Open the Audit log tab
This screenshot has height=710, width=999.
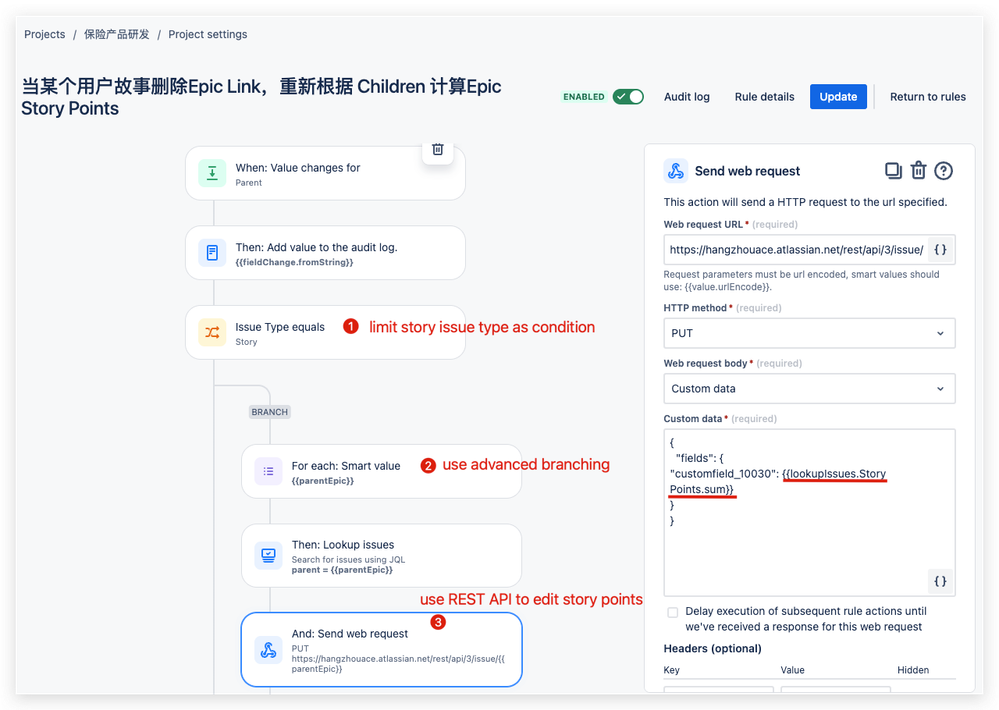point(687,97)
